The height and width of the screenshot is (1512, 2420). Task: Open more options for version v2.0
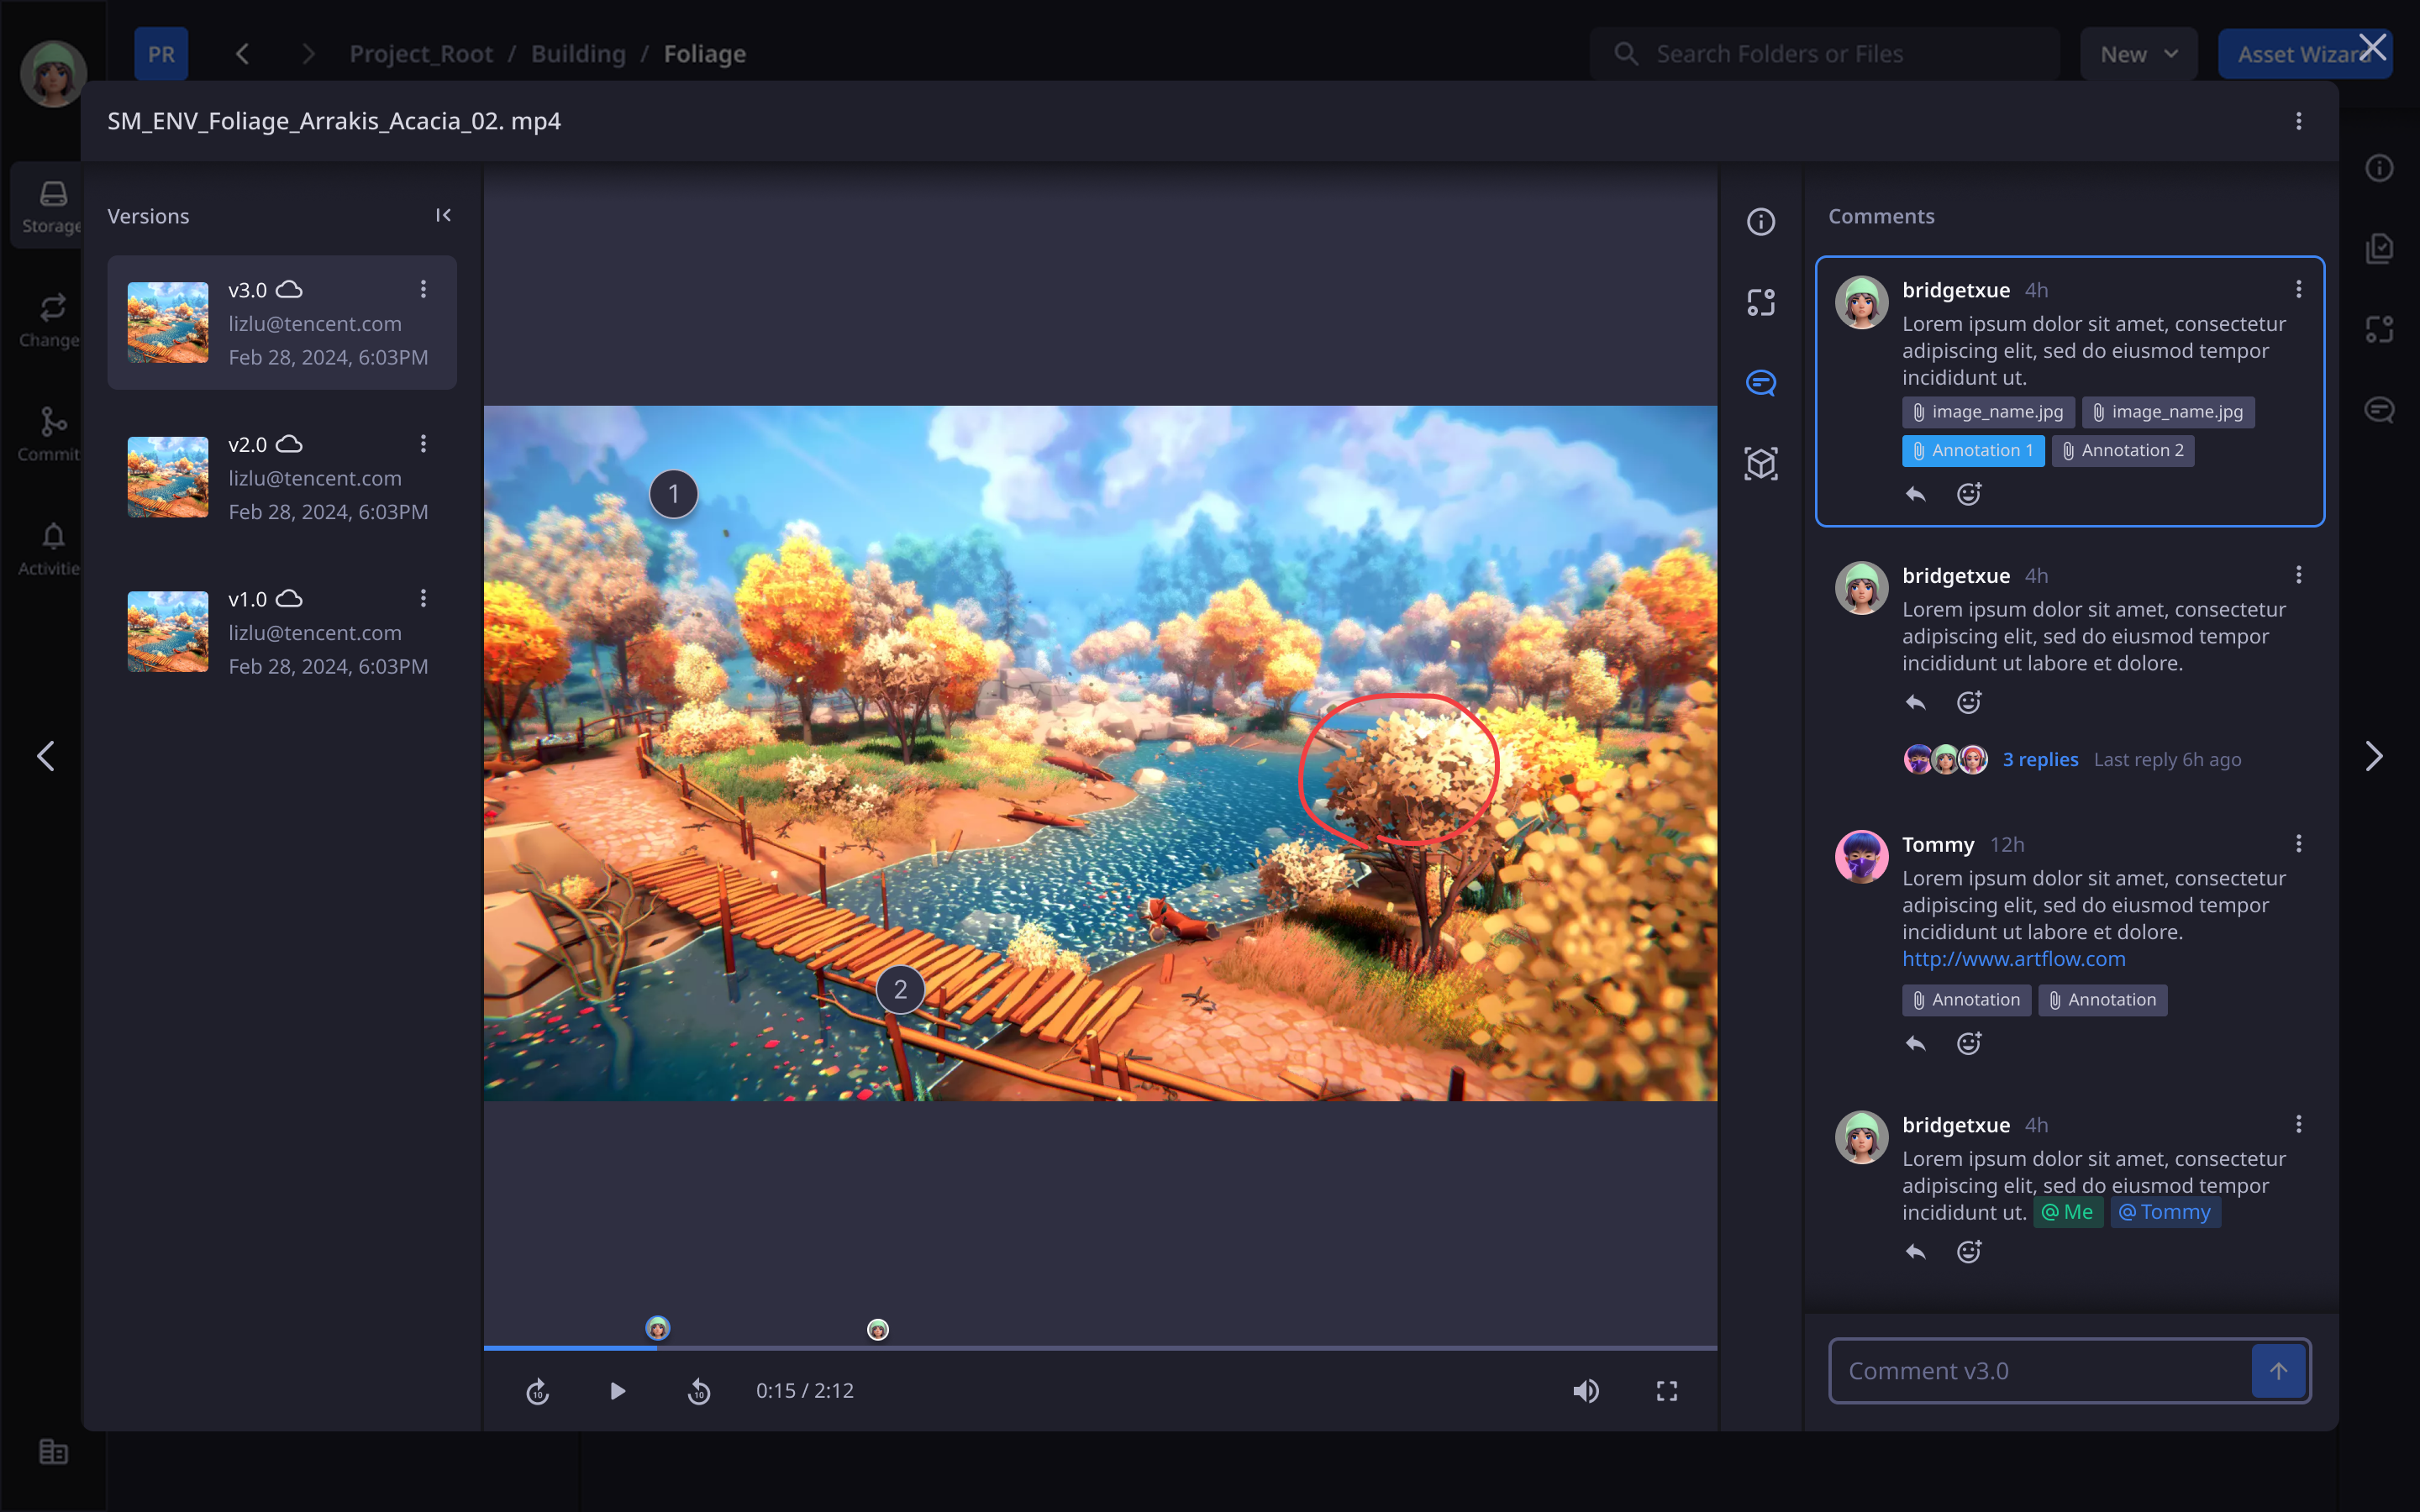[423, 443]
